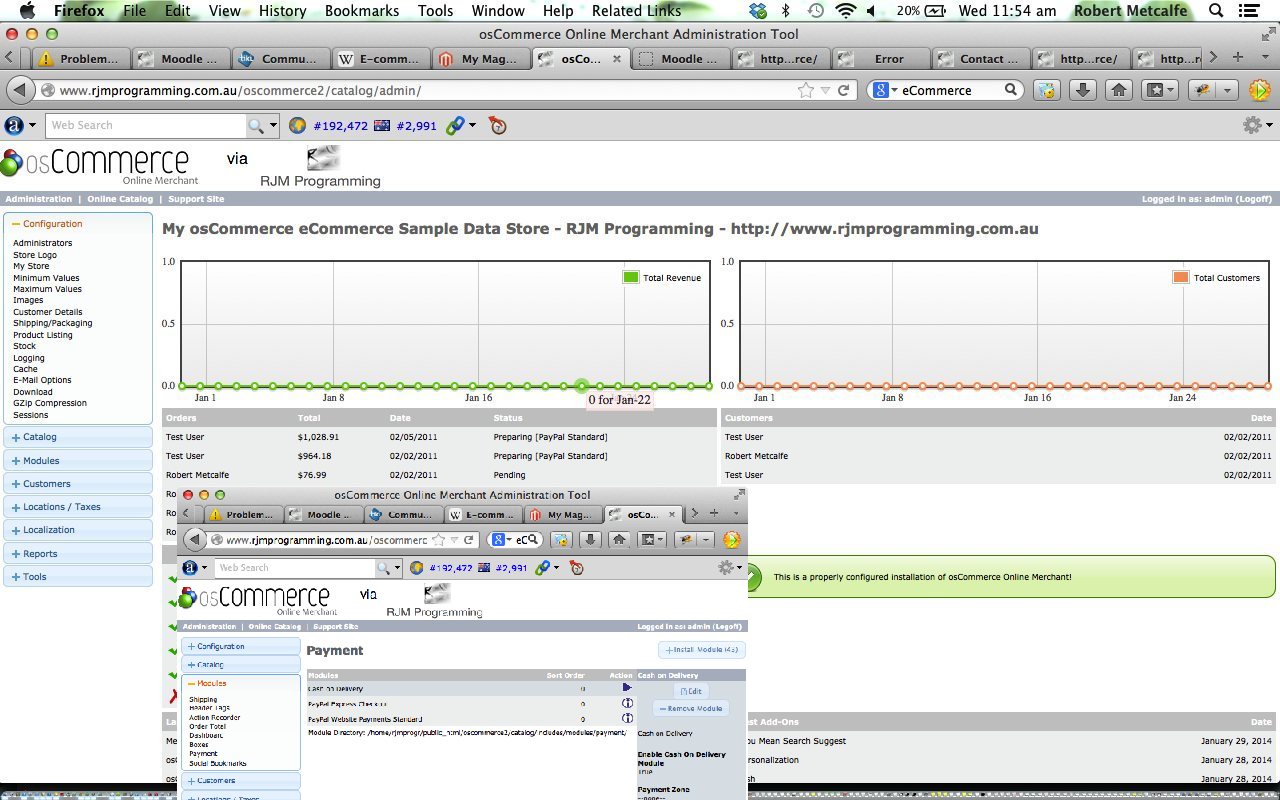Screen dimensions: 1280x800
Task: Click the Total Revenue green legend swatch
Action: point(630,277)
